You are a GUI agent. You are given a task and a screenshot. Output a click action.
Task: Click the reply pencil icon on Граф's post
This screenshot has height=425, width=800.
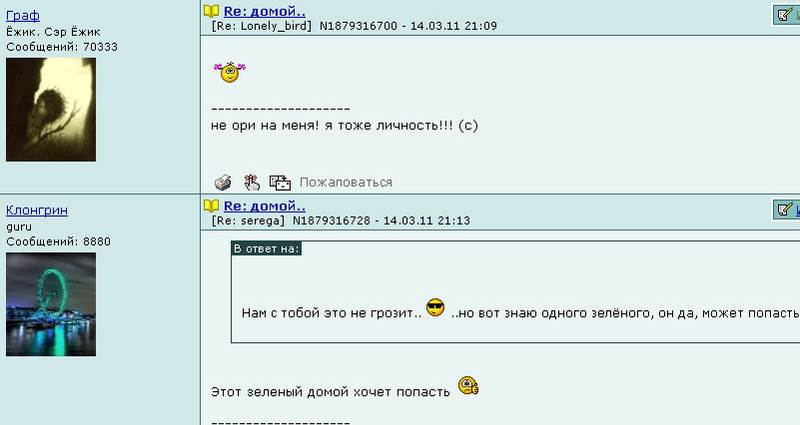785,14
